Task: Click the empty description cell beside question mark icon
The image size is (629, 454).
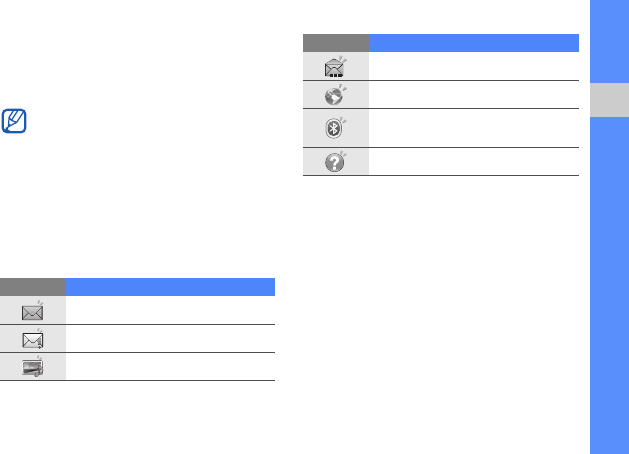Action: tap(474, 162)
